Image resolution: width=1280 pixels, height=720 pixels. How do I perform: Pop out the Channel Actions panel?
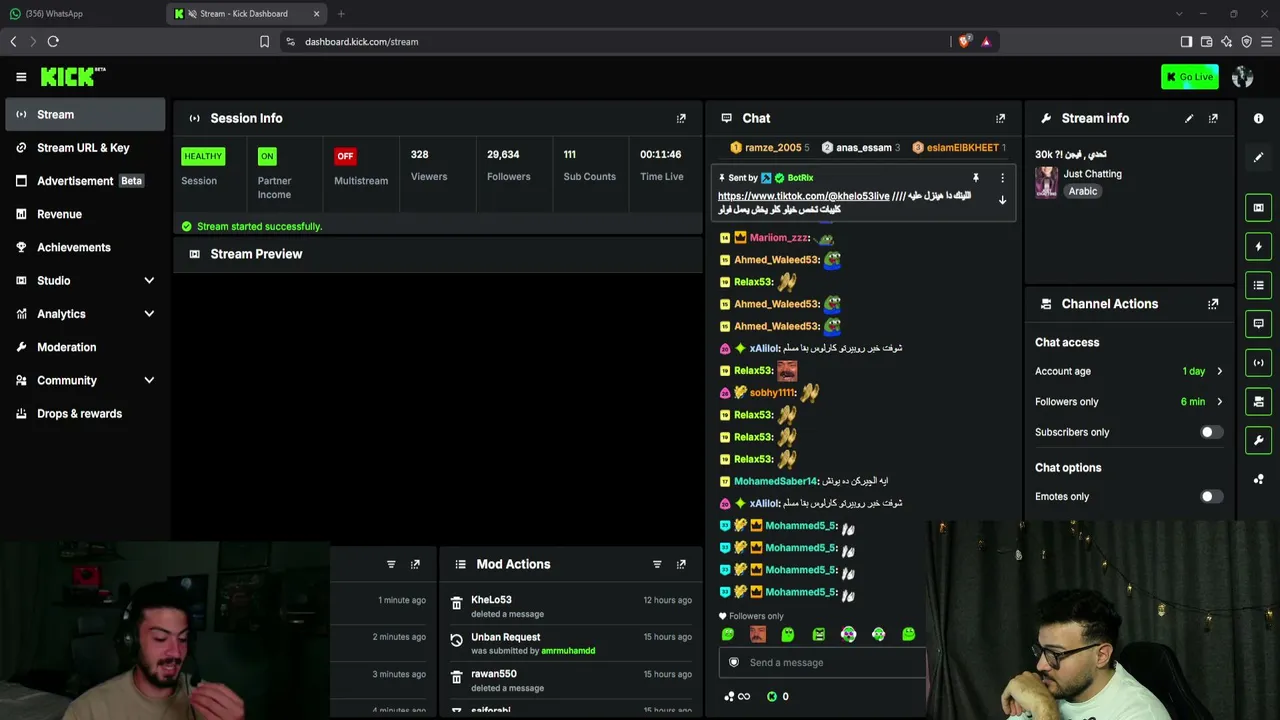pyautogui.click(x=1213, y=304)
